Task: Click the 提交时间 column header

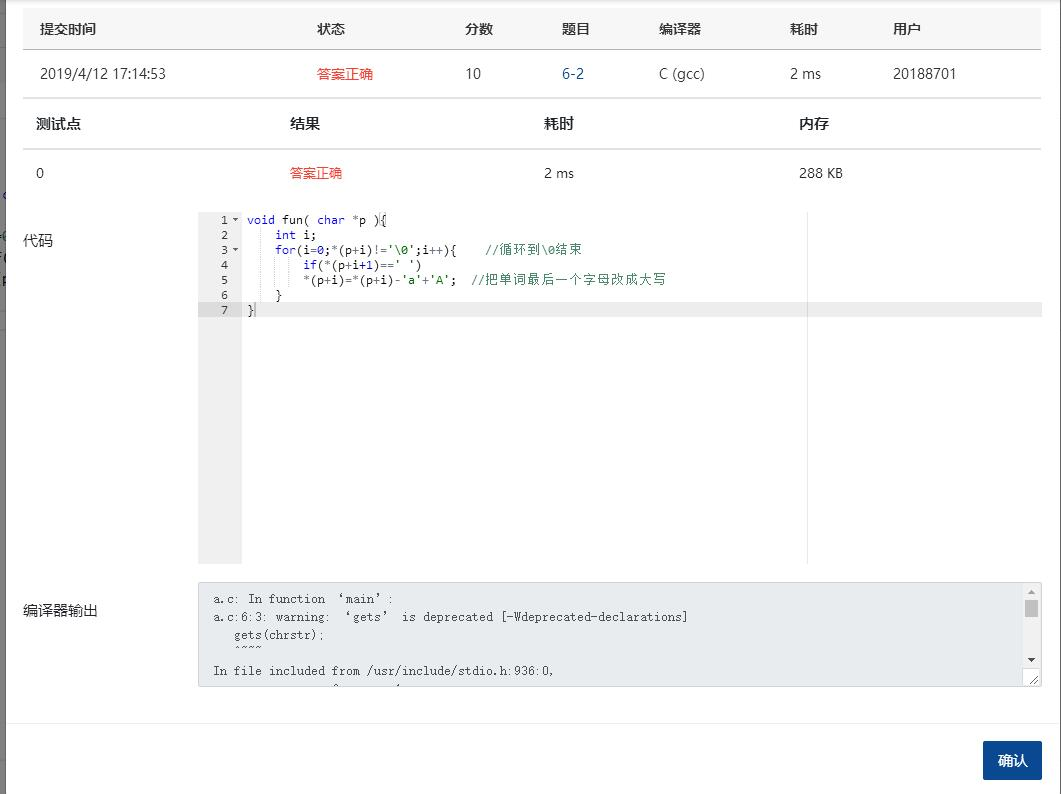Action: click(x=68, y=29)
